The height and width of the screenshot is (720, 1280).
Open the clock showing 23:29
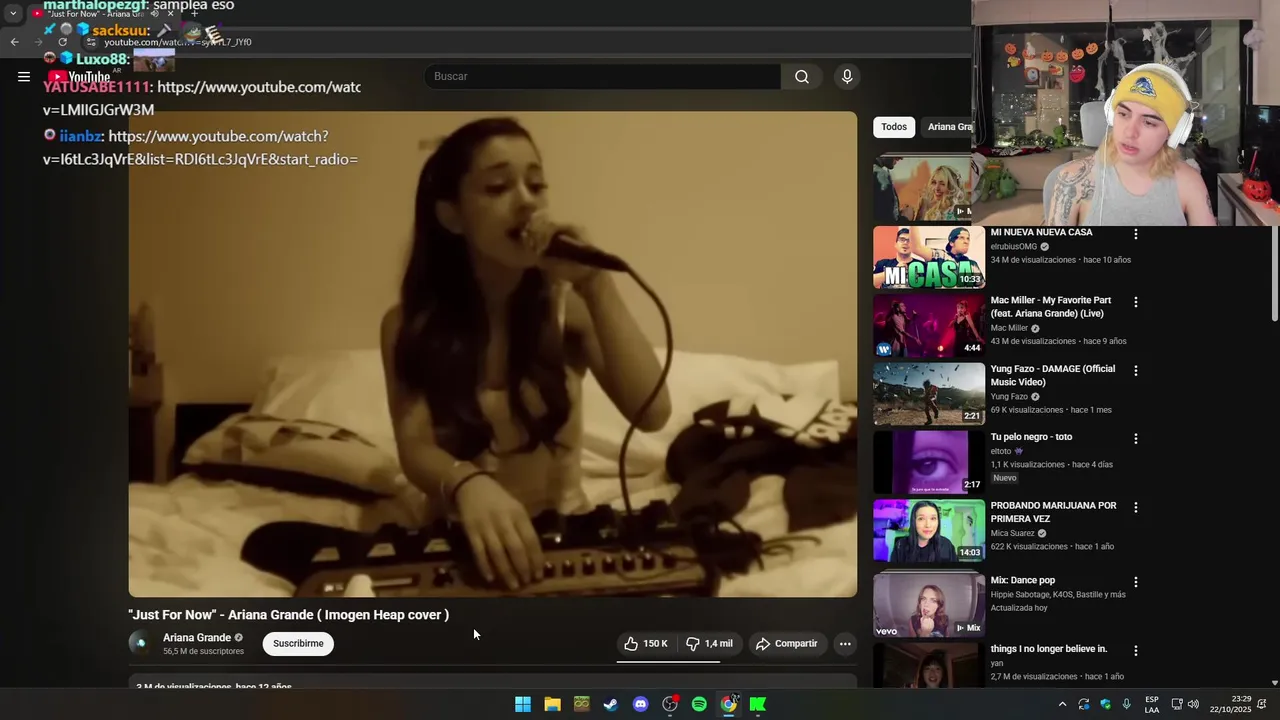(x=1229, y=704)
